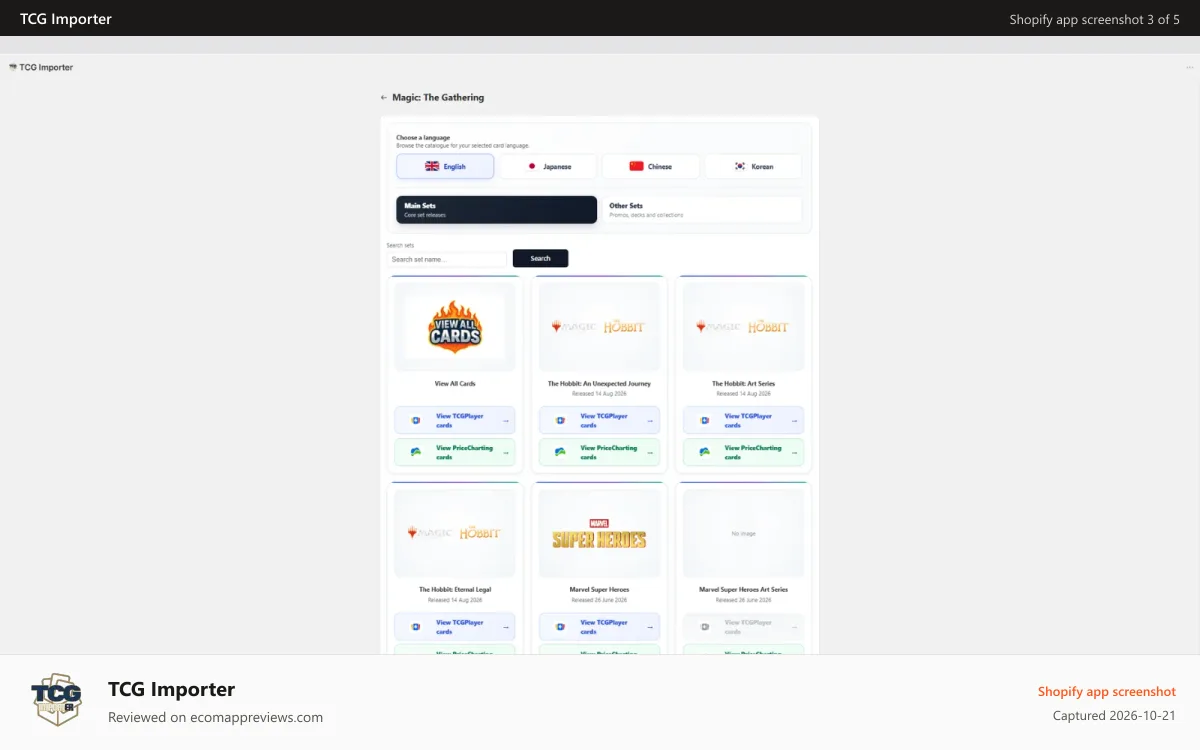Click PriceCharting icon under Hobbit: An Unexpected Journey
Image resolution: width=1200 pixels, height=750 pixels.
point(560,452)
